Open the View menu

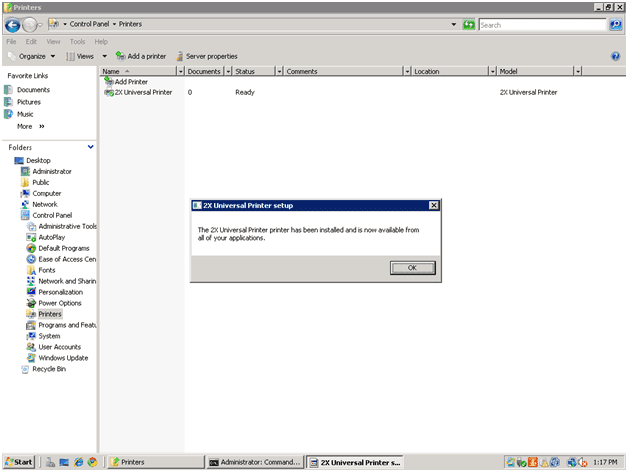click(53, 42)
